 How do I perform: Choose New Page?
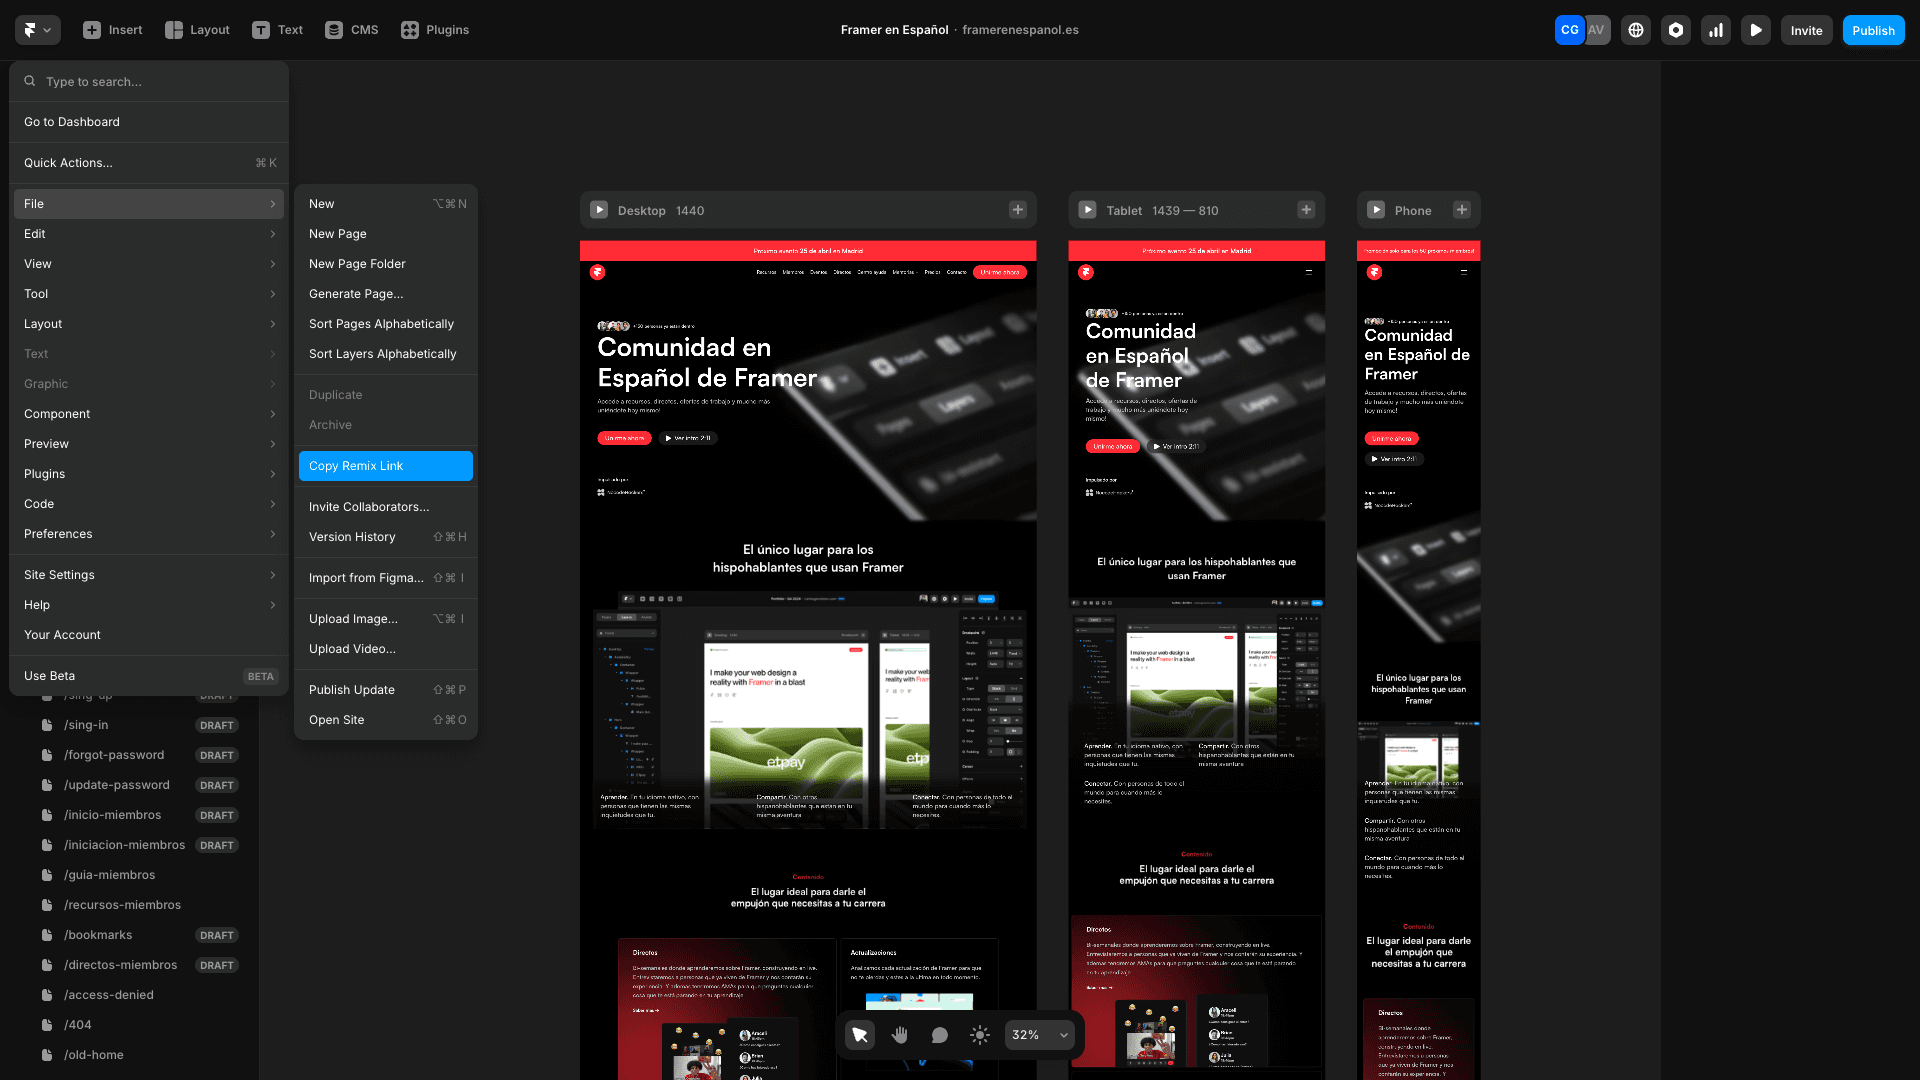point(386,234)
